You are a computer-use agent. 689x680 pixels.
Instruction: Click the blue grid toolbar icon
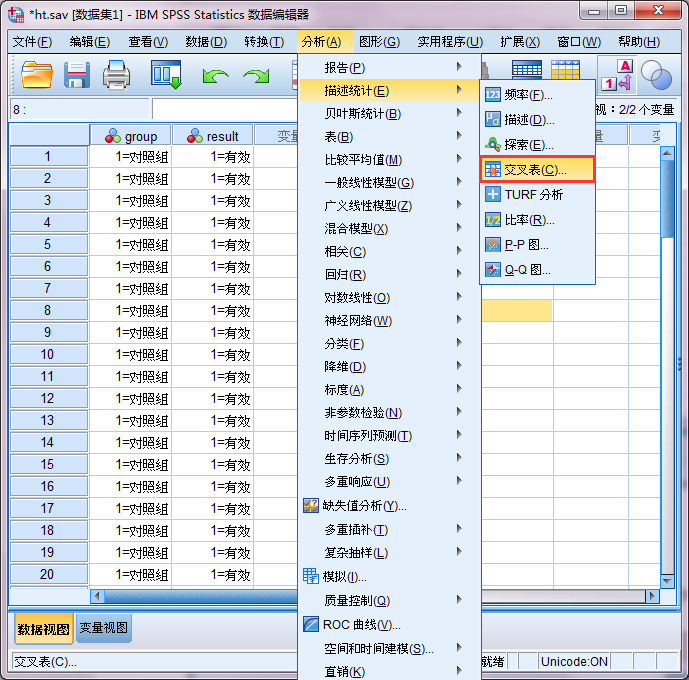(x=527, y=69)
